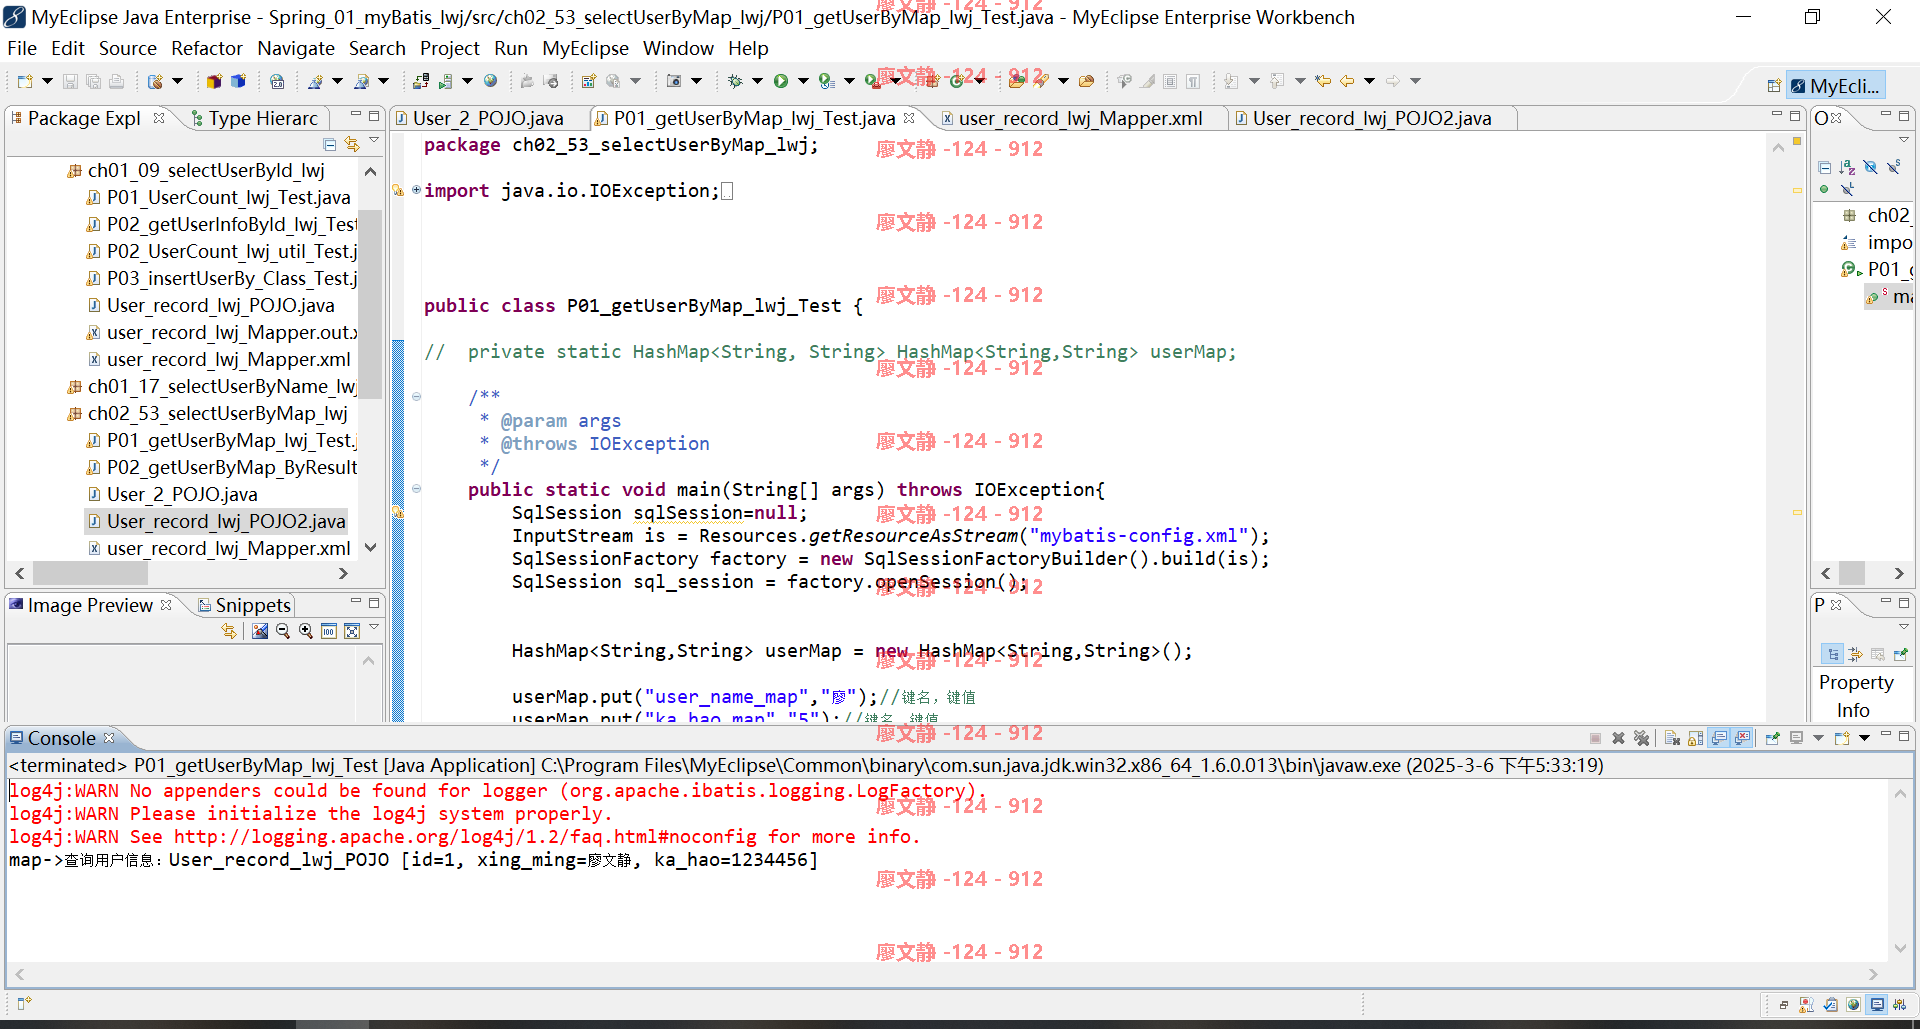Open the MyEclipse menu
Image resolution: width=1920 pixels, height=1029 pixels.
585,48
